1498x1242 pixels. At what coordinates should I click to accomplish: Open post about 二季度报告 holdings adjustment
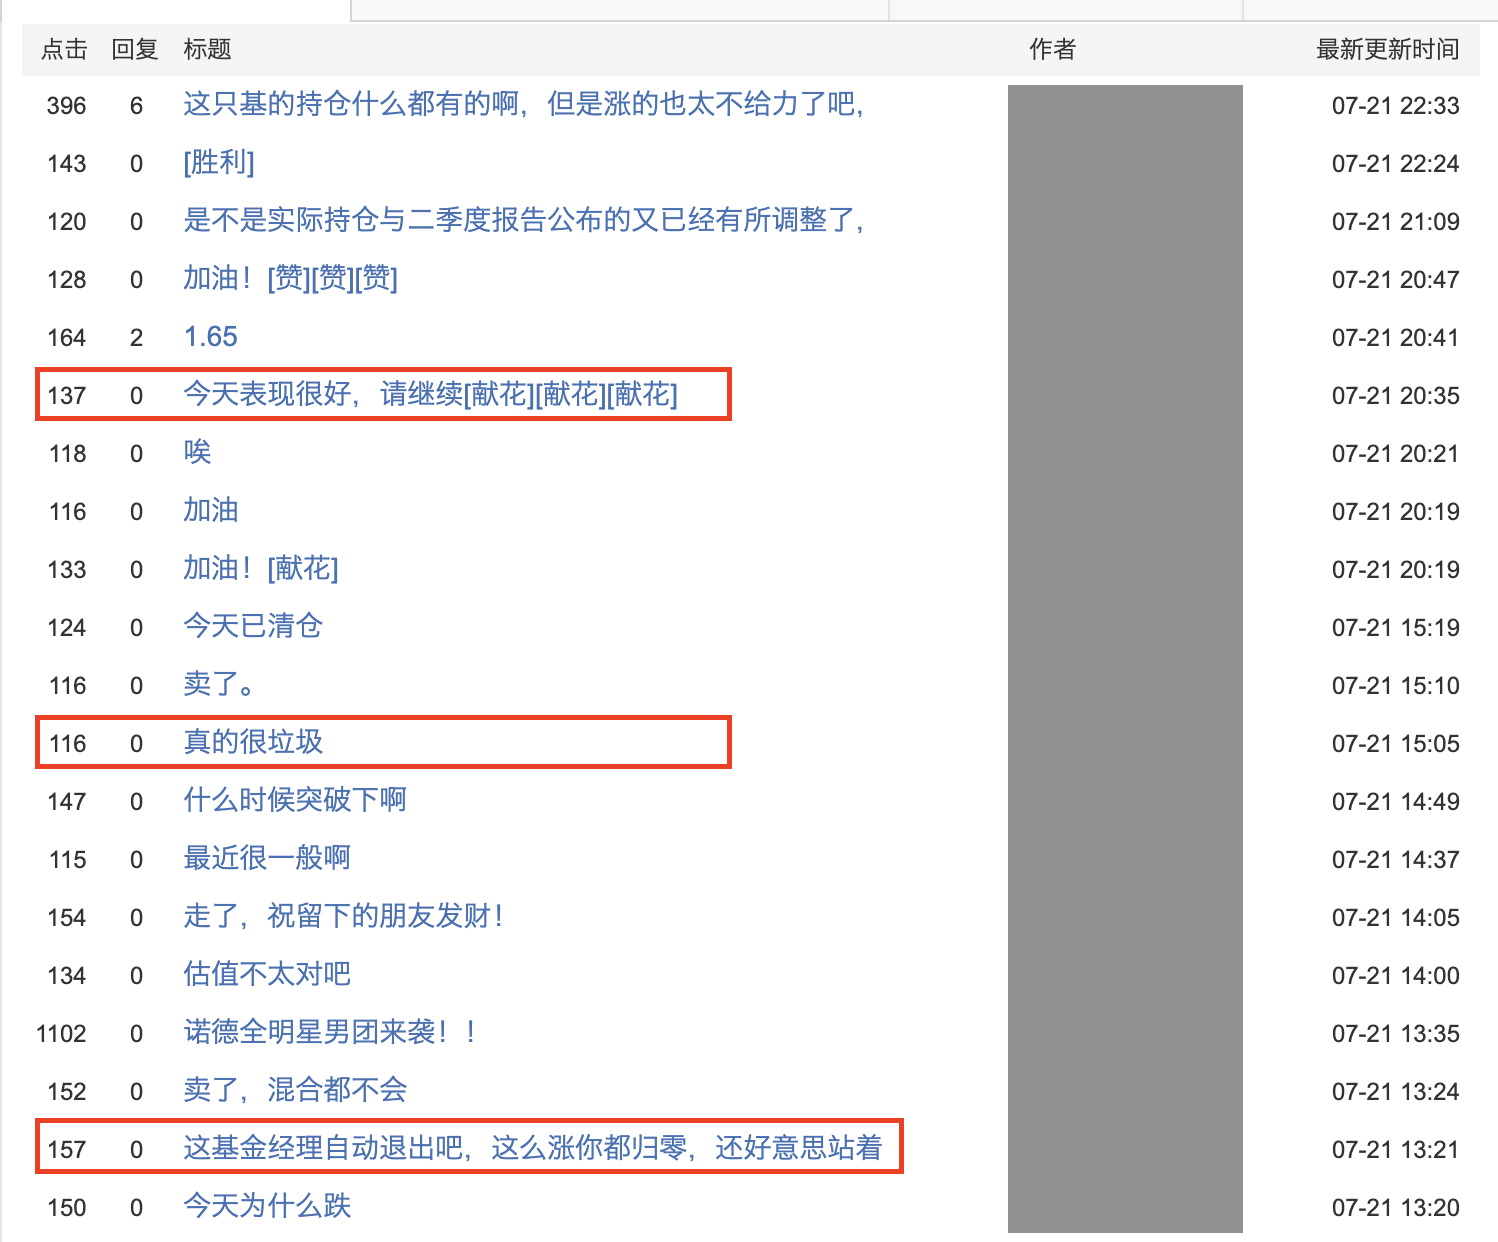click(x=523, y=220)
